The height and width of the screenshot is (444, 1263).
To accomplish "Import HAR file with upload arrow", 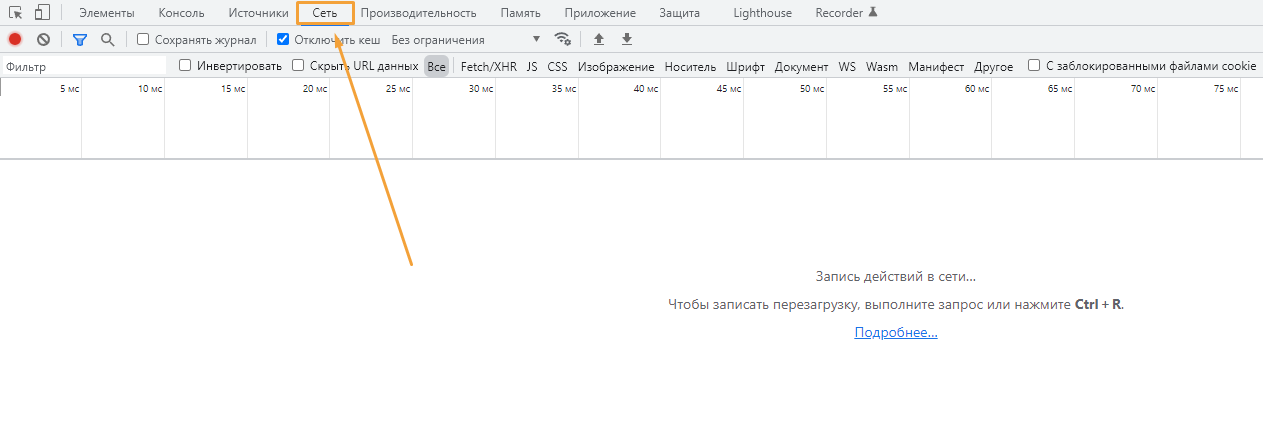I will (599, 40).
